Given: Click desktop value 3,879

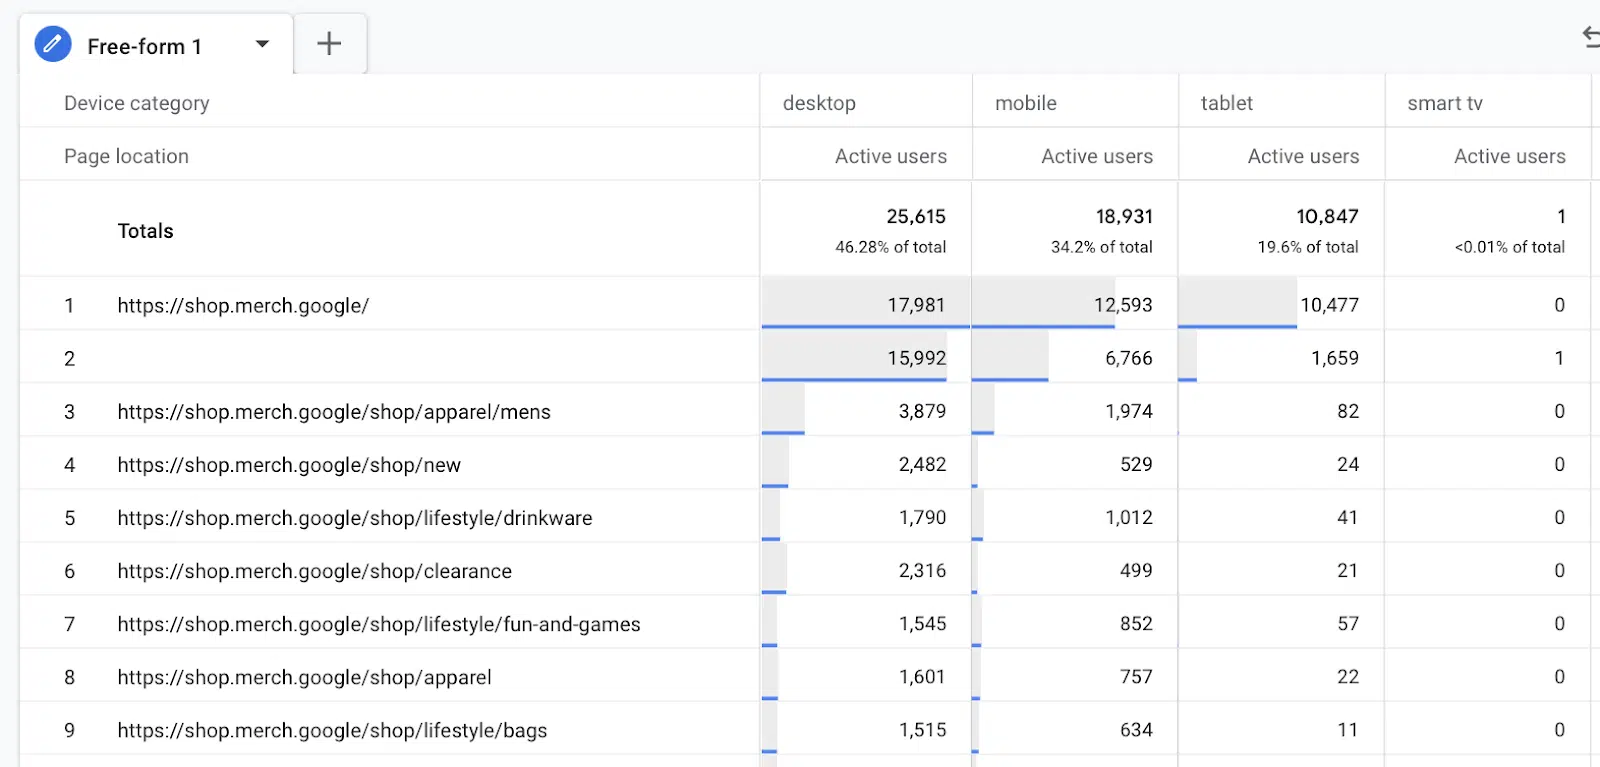Looking at the screenshot, I should point(922,411).
